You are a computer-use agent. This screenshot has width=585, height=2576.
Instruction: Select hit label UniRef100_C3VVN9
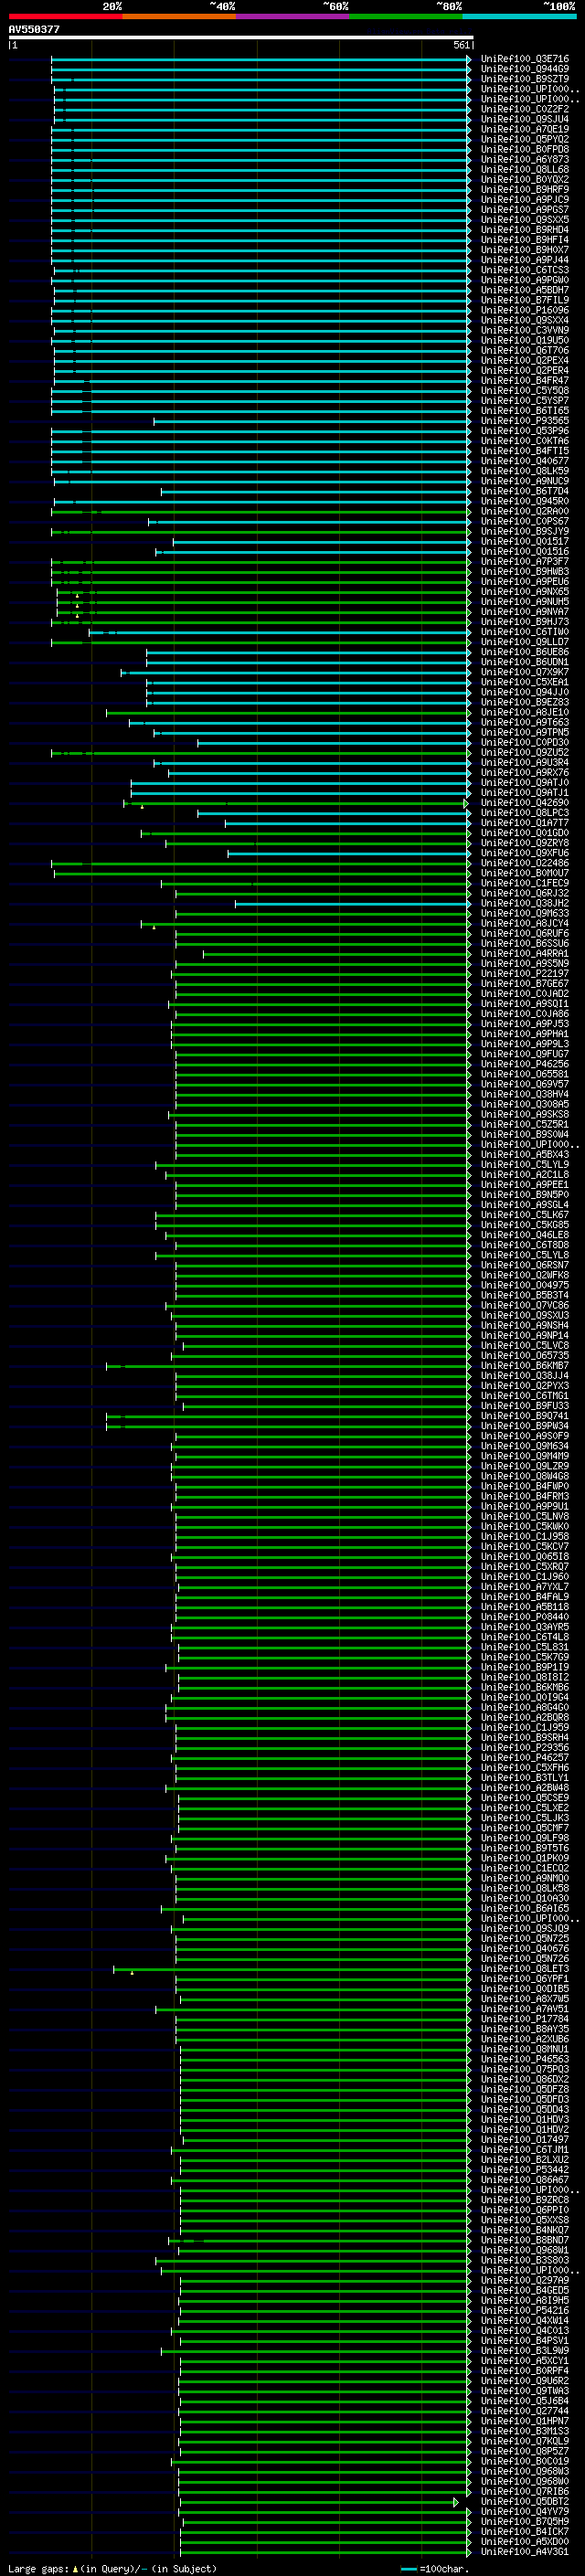[x=525, y=330]
